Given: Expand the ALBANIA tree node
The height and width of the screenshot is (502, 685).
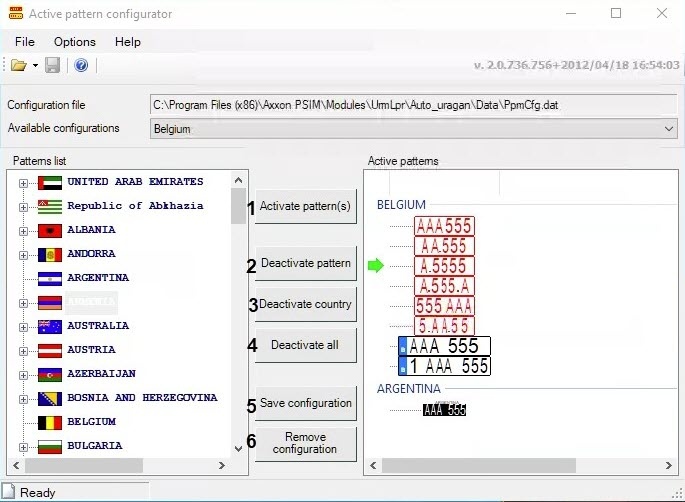Looking at the screenshot, I should coord(23,231).
